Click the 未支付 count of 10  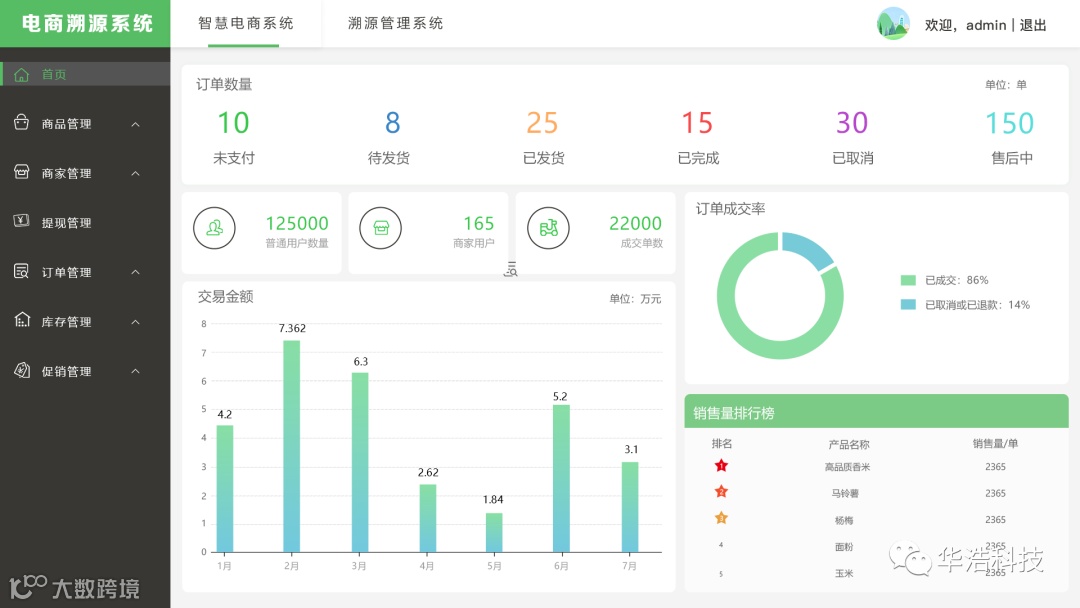pos(233,123)
